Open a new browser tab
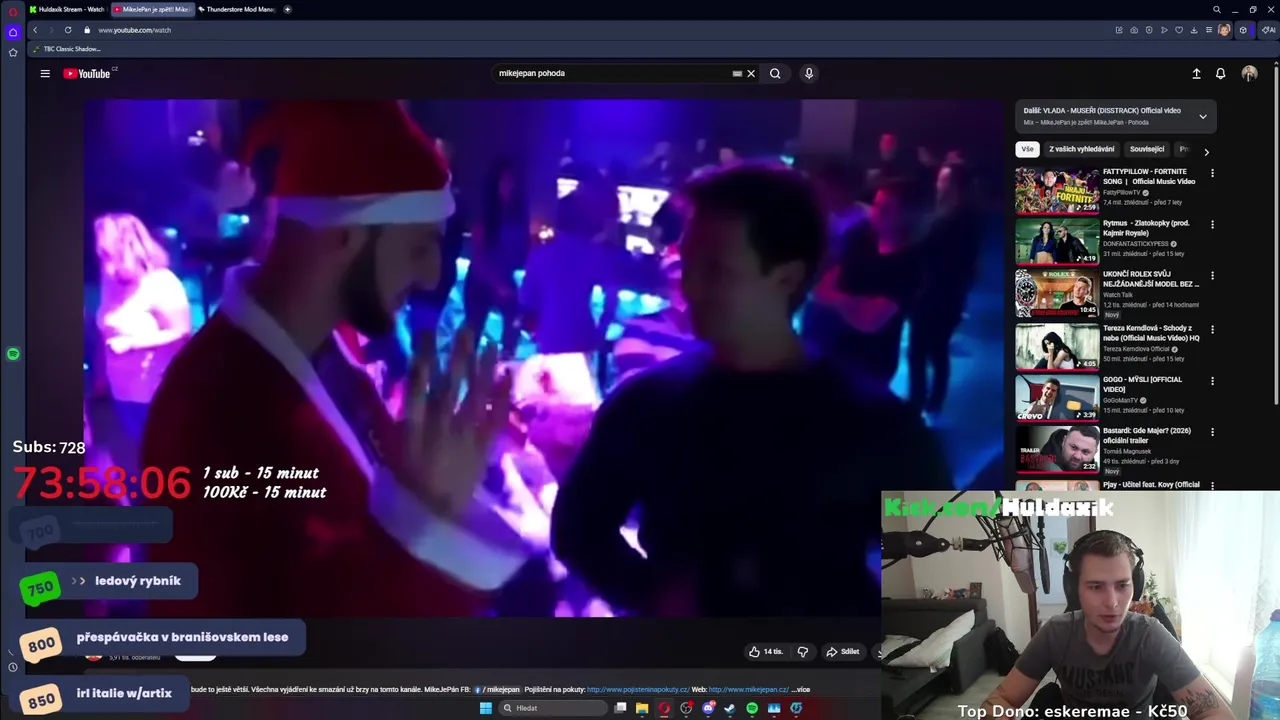The height and width of the screenshot is (720, 1280). click(287, 9)
